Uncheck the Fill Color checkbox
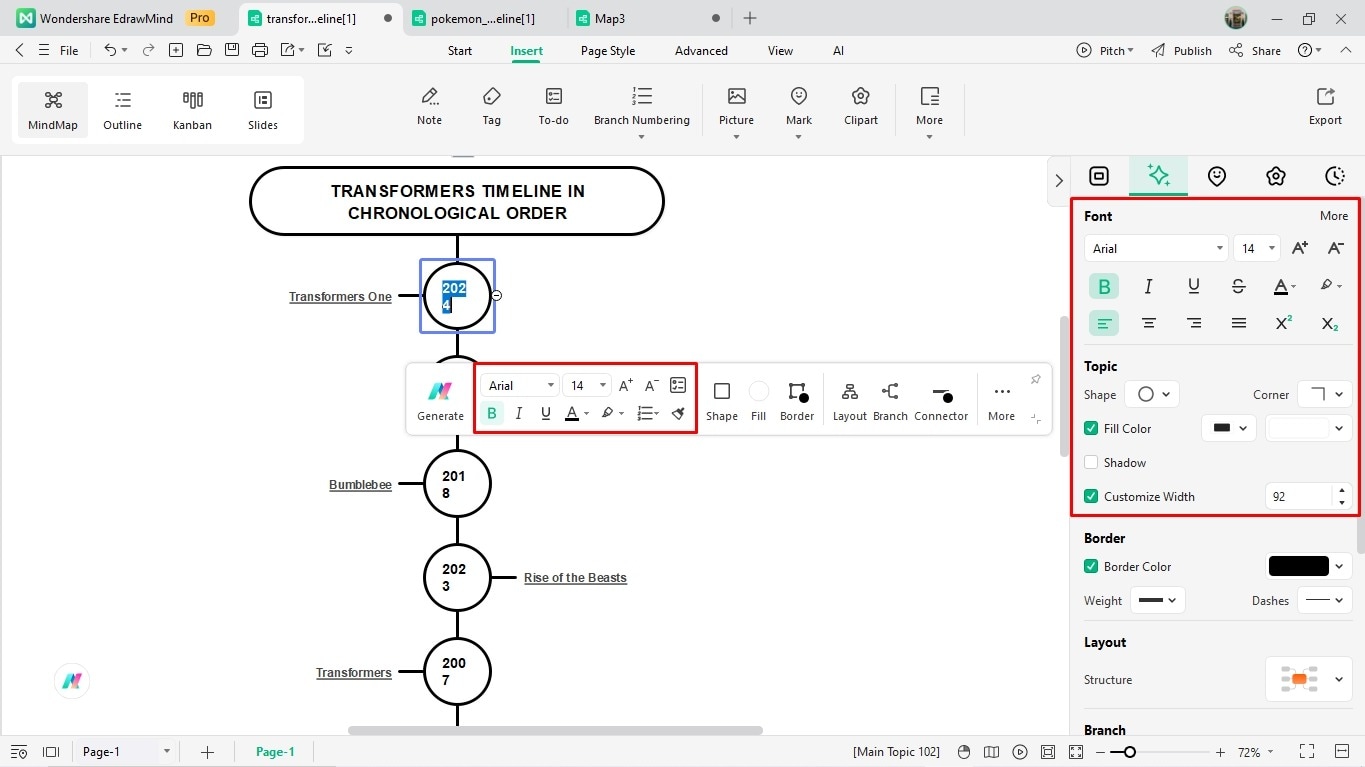 coord(1091,428)
